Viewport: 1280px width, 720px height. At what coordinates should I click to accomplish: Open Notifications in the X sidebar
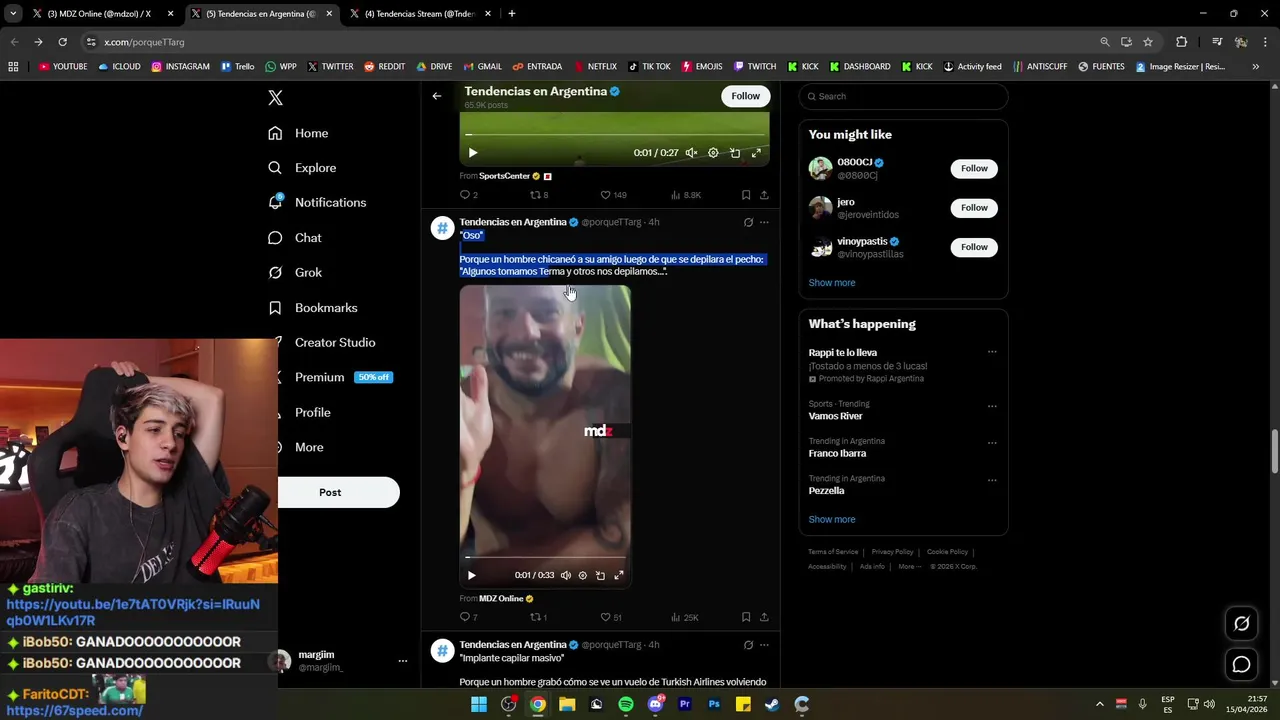[x=317, y=202]
